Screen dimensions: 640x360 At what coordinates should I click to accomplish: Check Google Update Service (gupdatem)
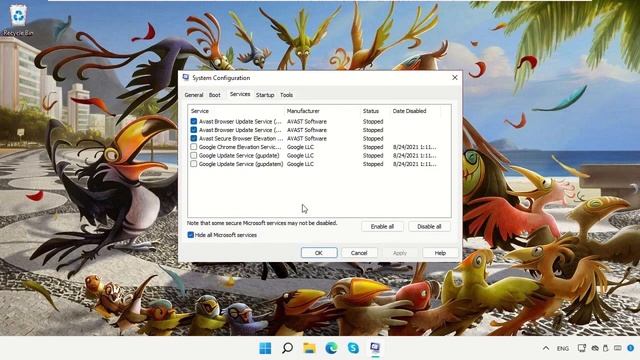[193, 164]
